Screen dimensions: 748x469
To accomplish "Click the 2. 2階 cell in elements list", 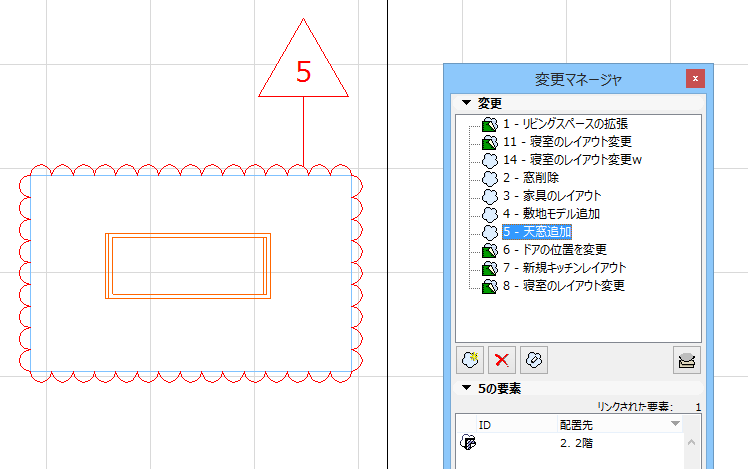I will click(x=577, y=443).
